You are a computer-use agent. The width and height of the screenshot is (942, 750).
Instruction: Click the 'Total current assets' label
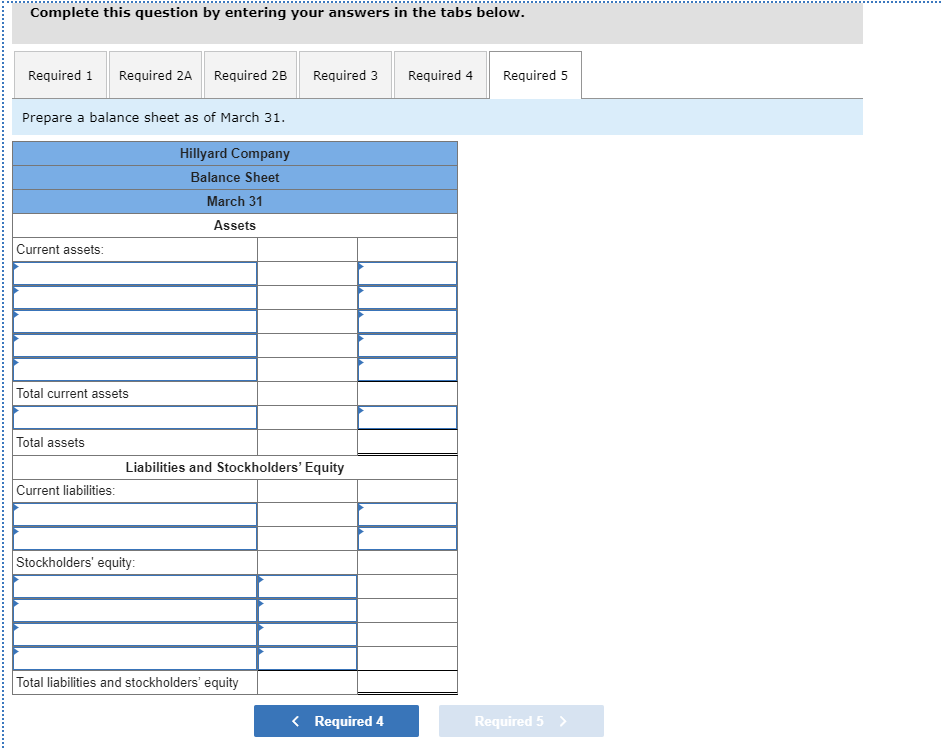72,394
